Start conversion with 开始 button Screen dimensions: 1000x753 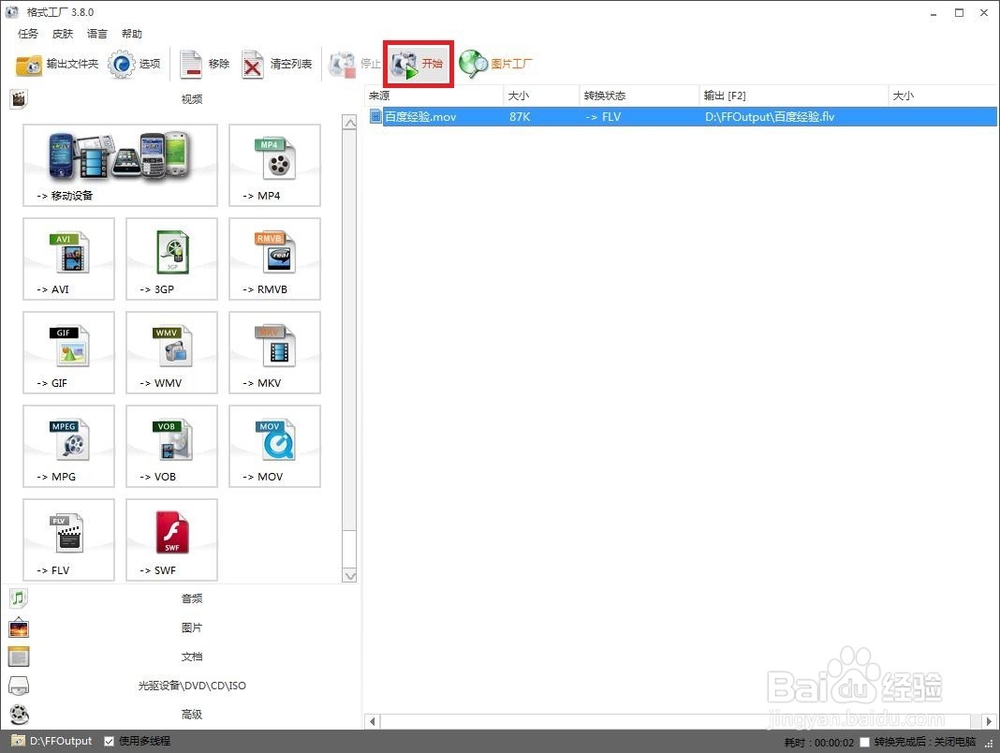tap(418, 64)
